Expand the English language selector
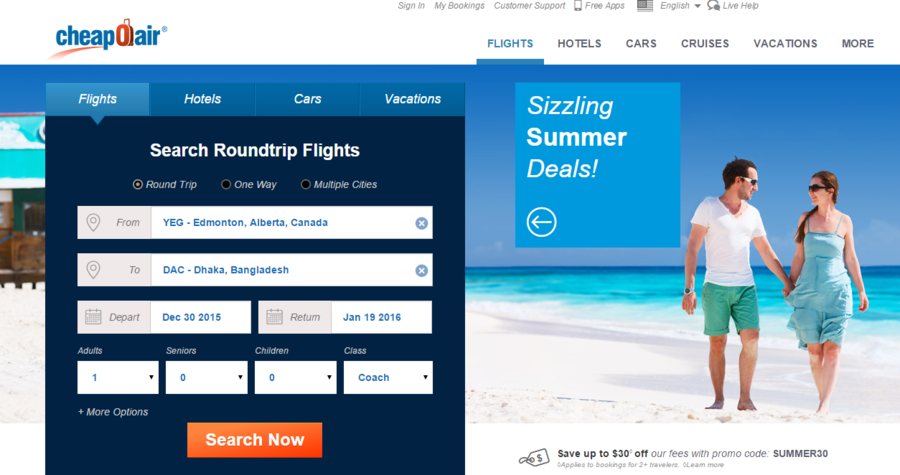Viewport: 900px width, 475px height. (680, 6)
